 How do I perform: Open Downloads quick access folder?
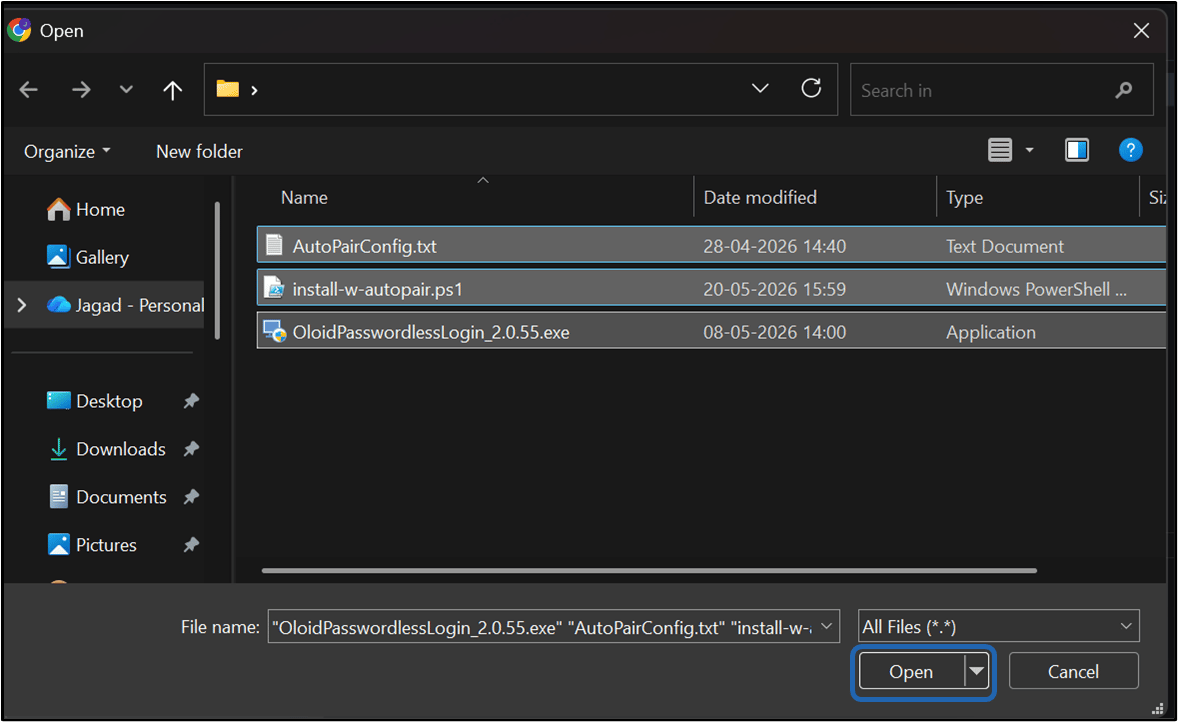point(106,449)
